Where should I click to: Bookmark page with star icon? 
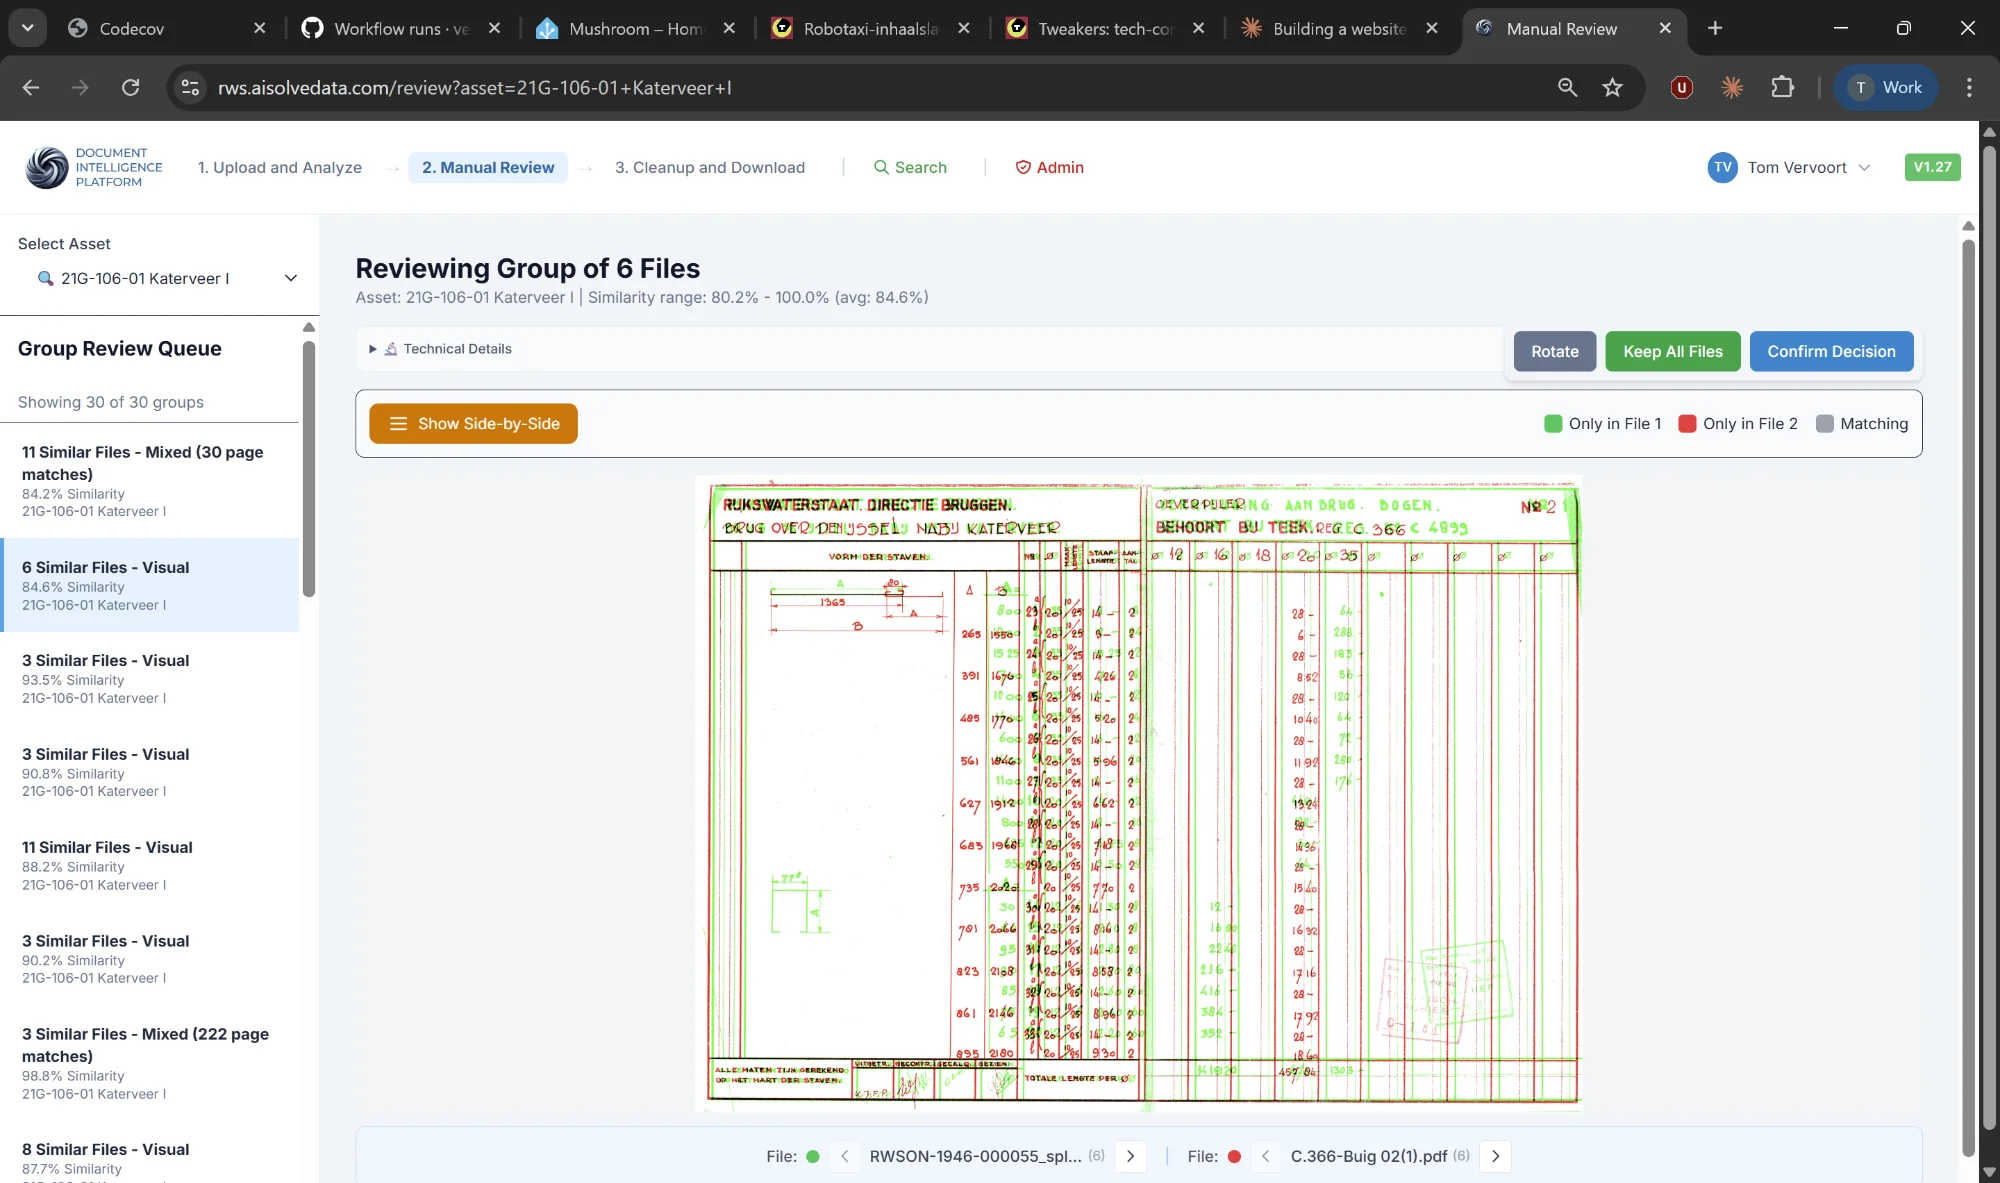tap(1612, 88)
